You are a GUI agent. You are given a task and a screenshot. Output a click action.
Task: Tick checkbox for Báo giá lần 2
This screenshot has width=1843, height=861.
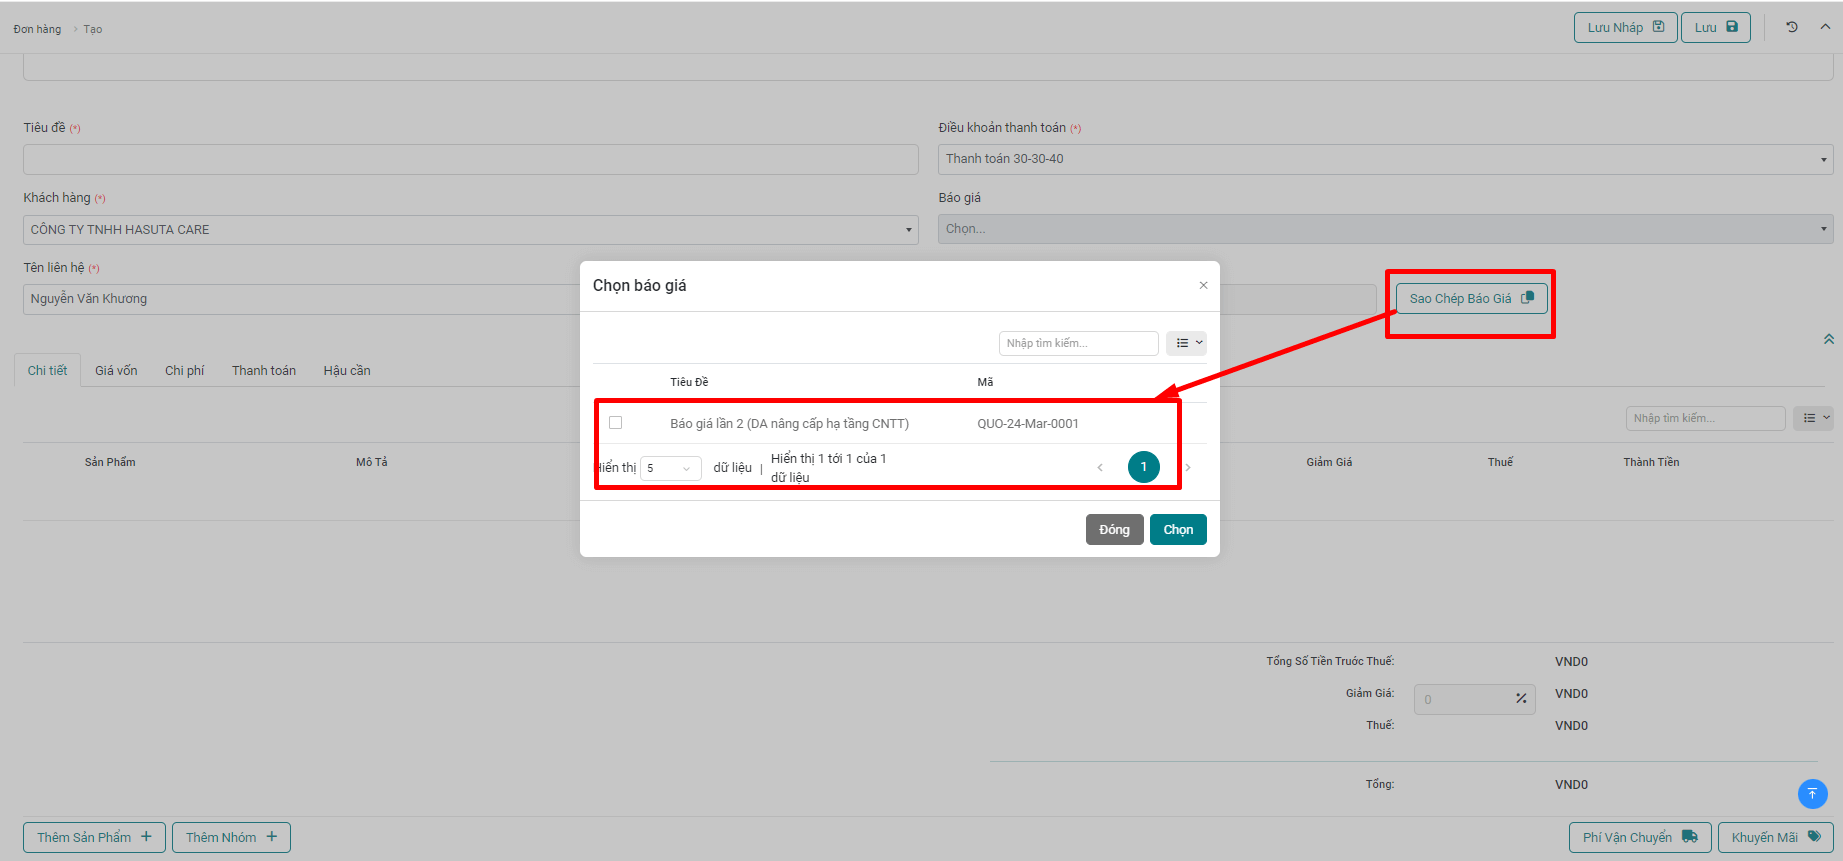[x=616, y=423]
